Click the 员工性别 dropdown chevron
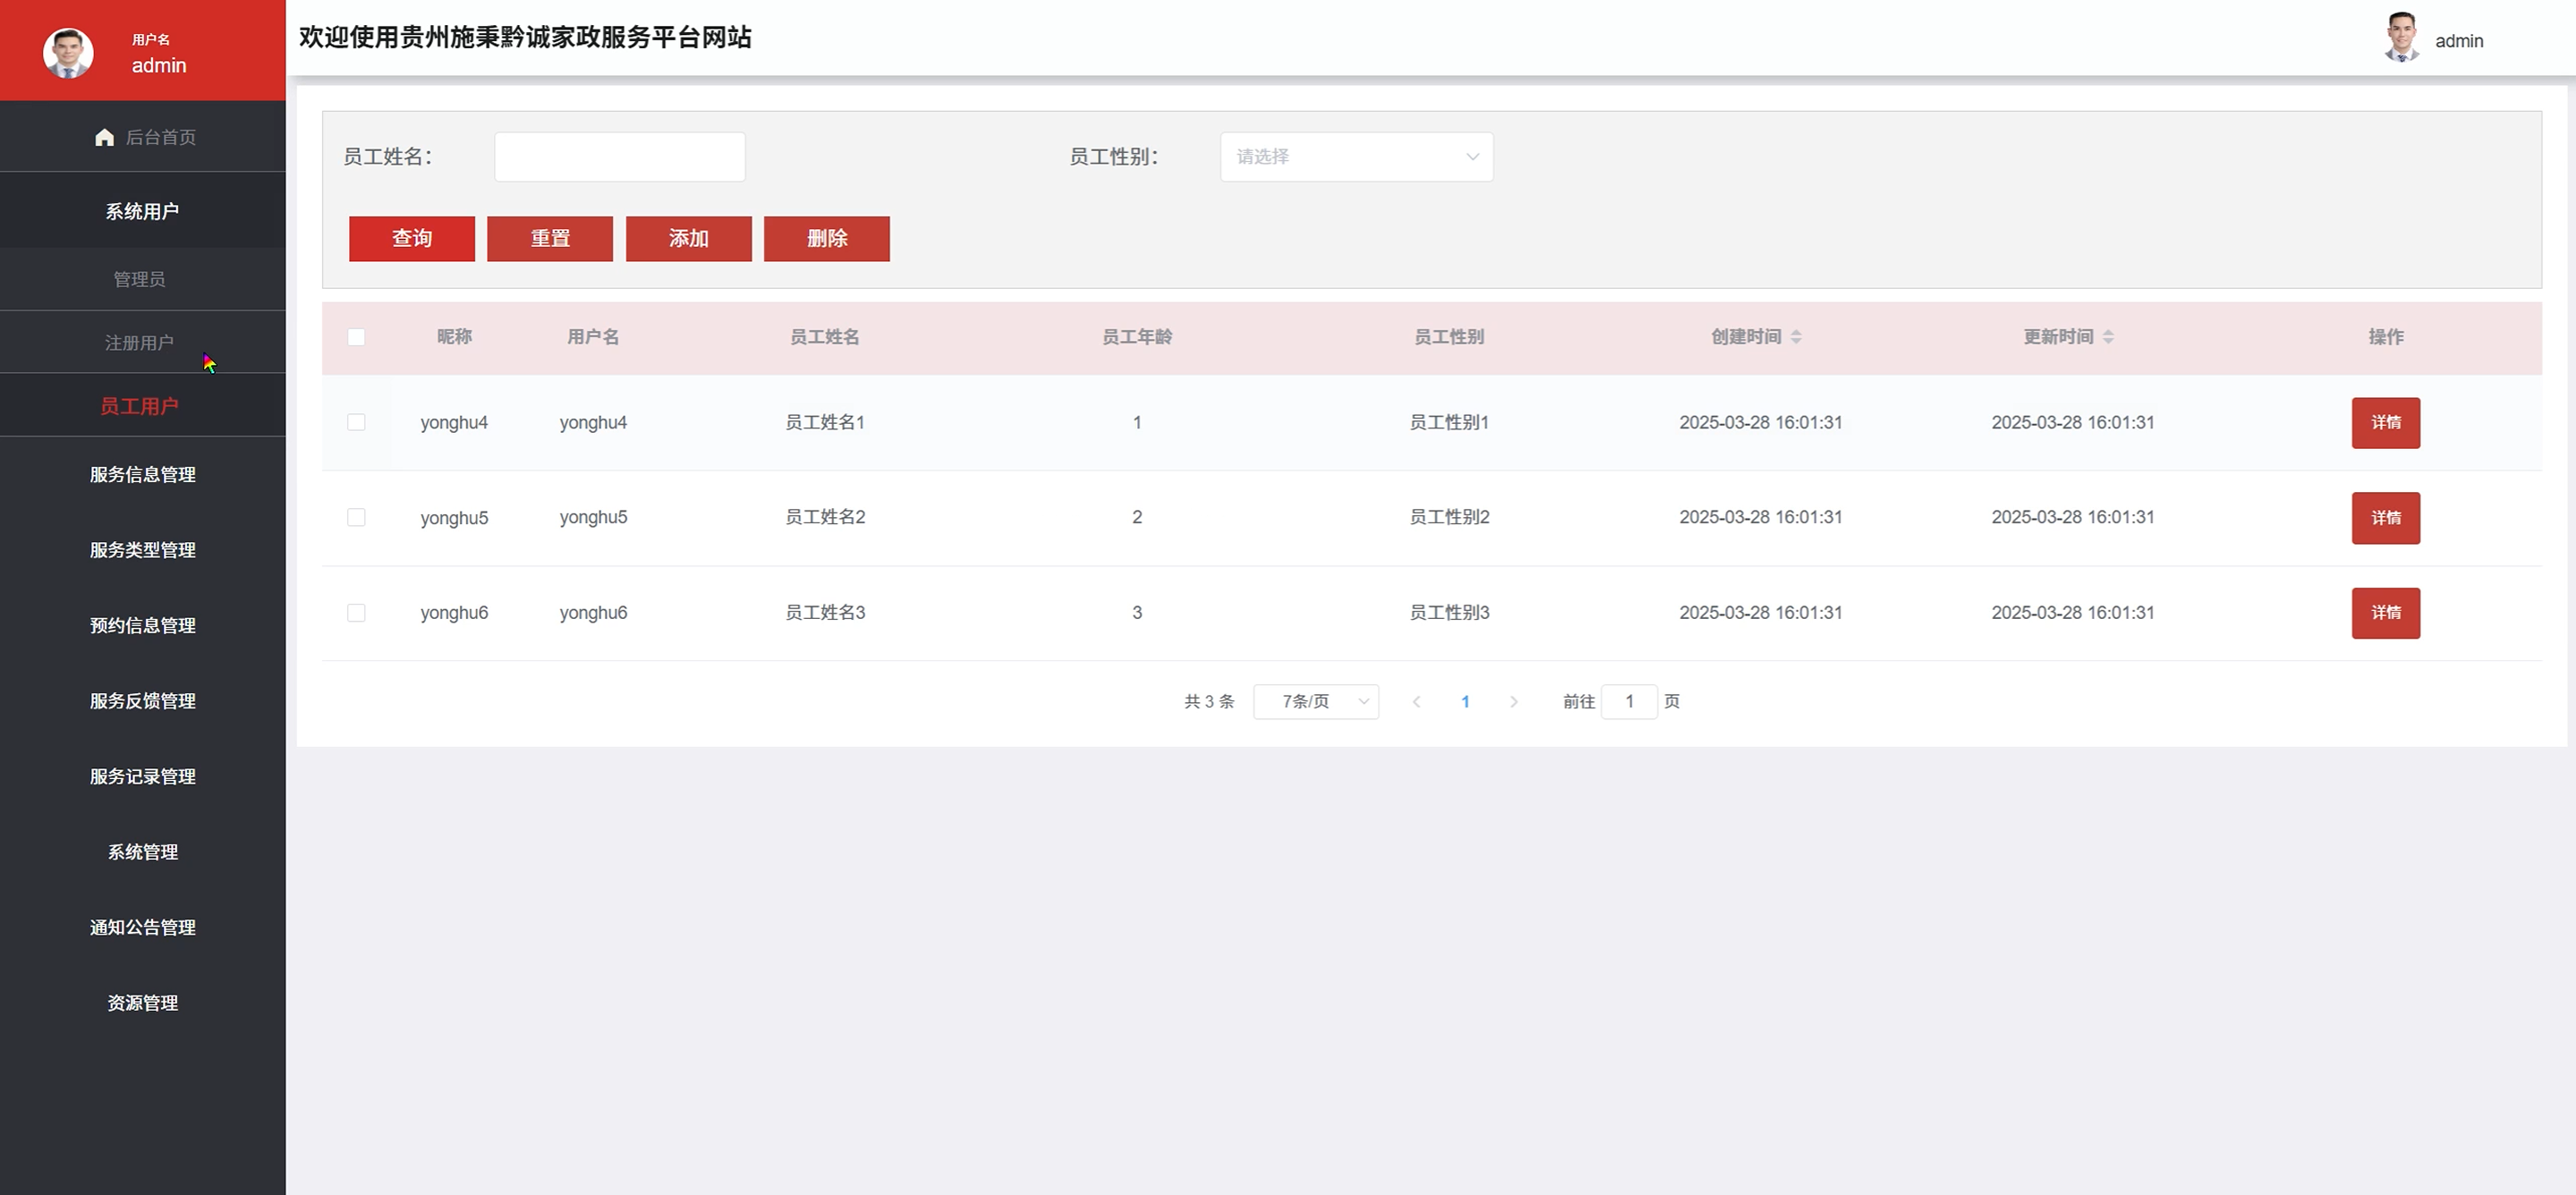 [x=1472, y=157]
